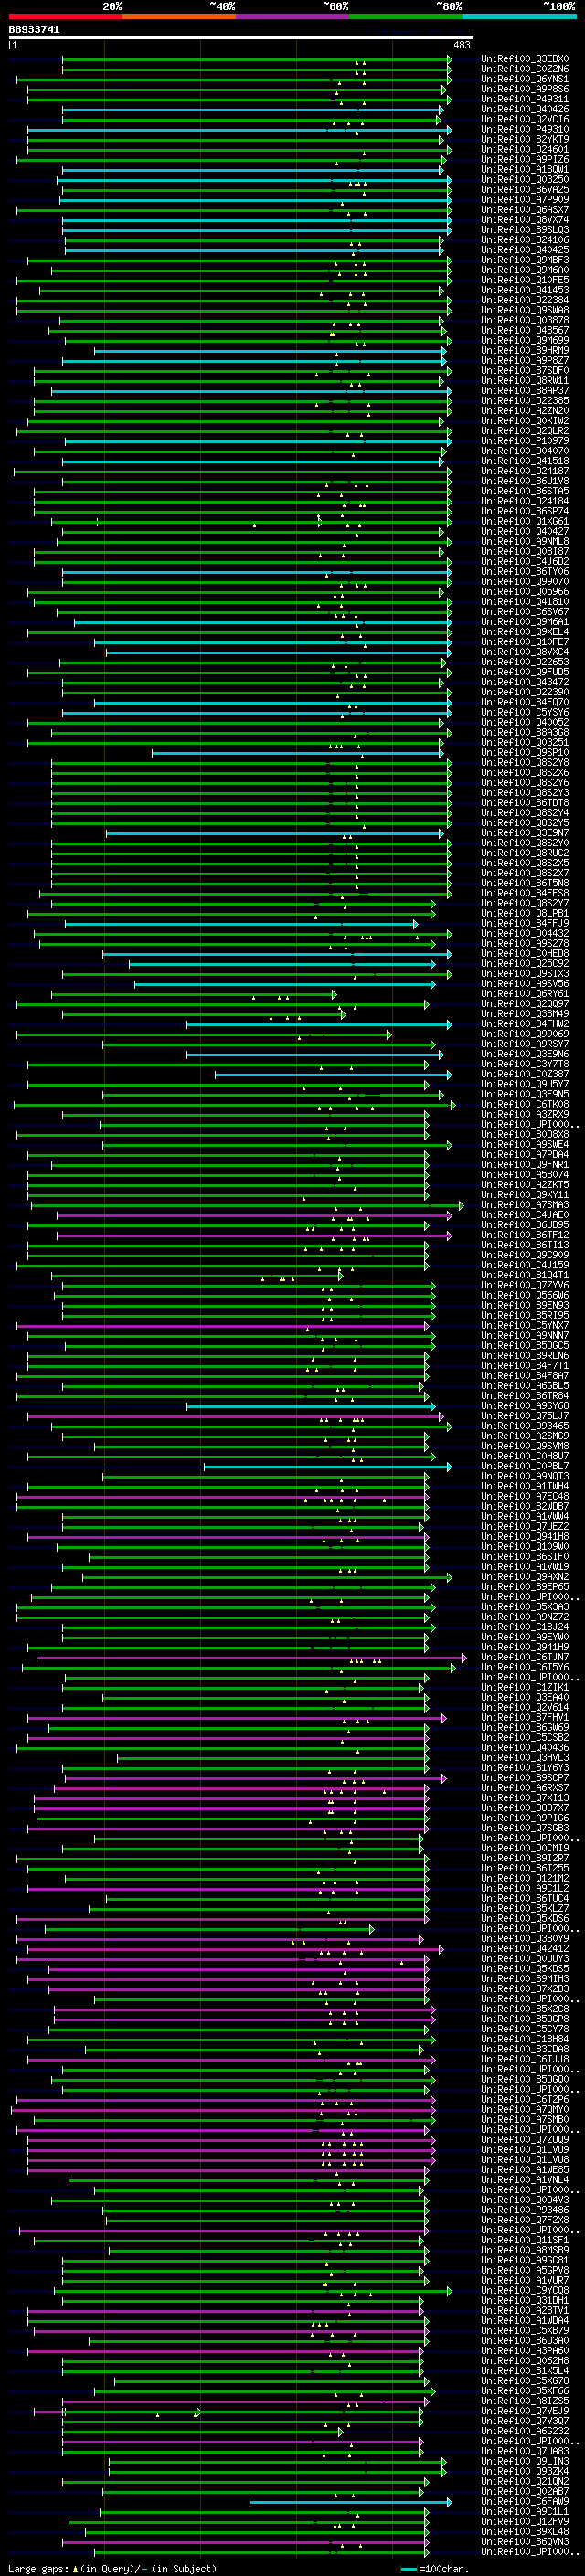Select hit label UniRef100_Q99070
This screenshot has width=585, height=2576.
[x=525, y=582]
